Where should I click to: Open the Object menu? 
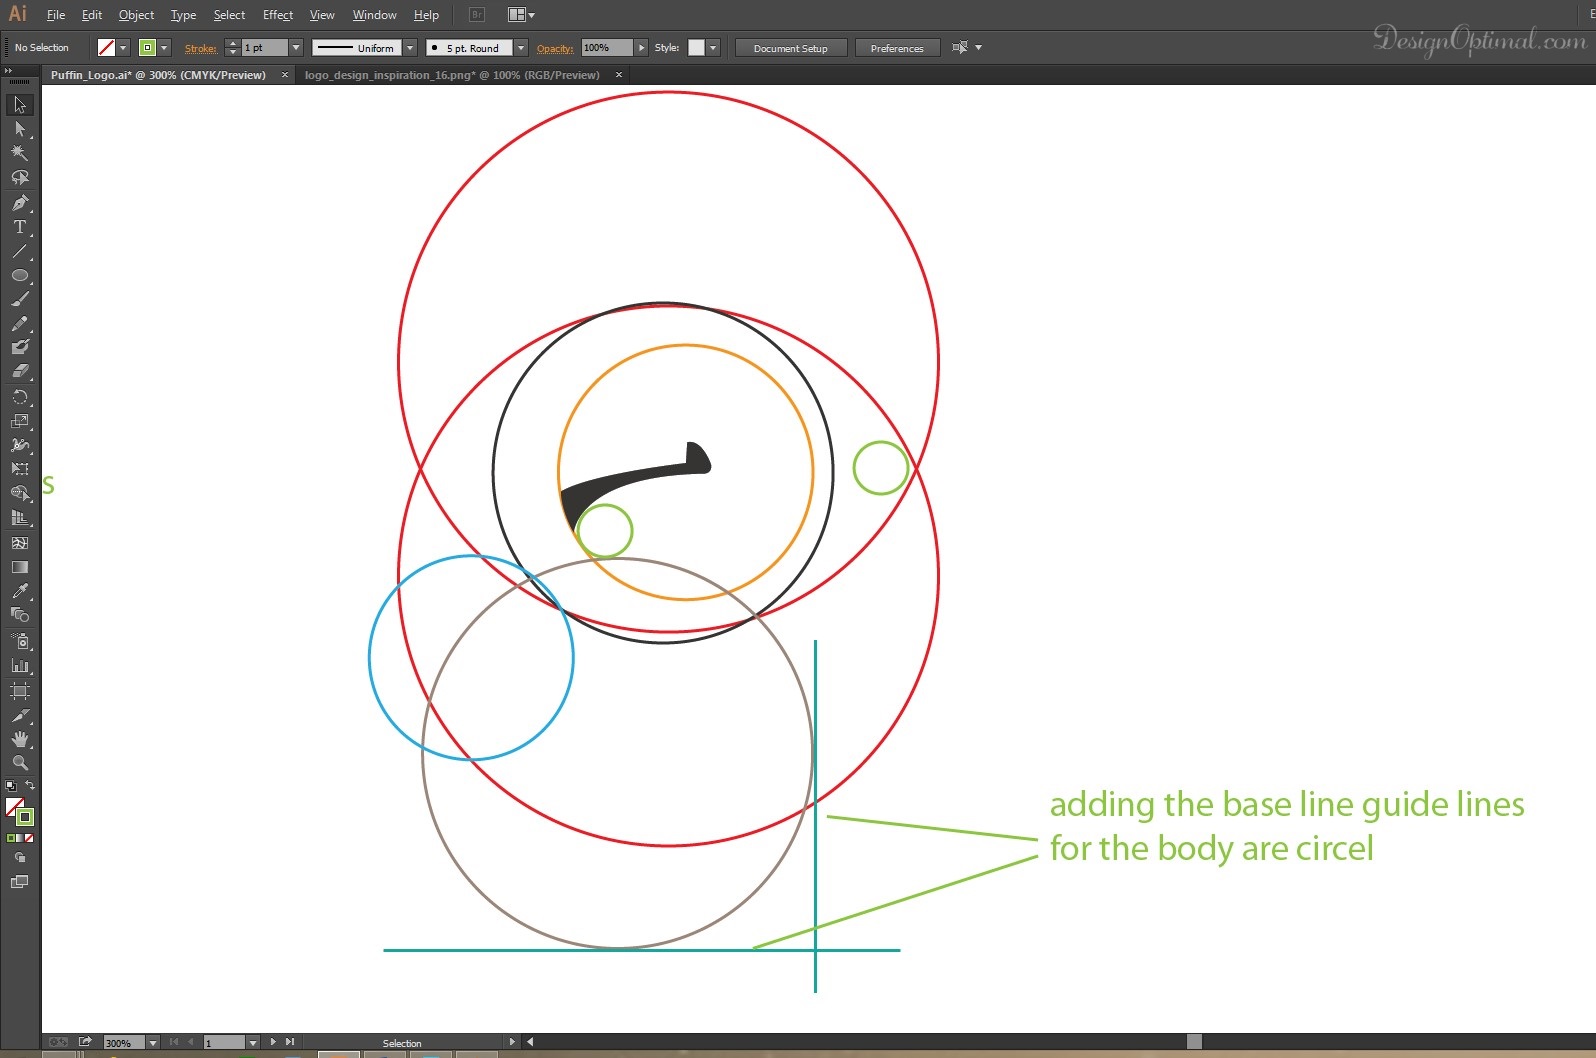(x=136, y=15)
